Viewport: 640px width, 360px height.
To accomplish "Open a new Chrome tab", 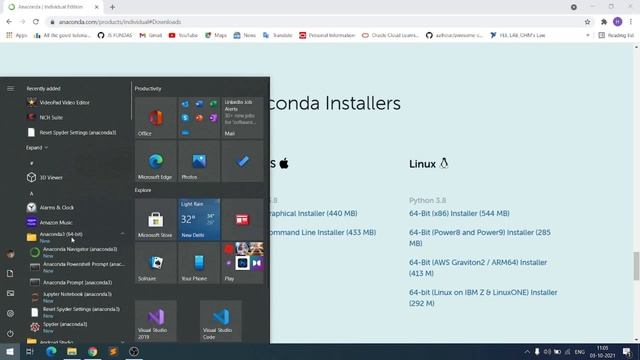I will click(x=112, y=7).
